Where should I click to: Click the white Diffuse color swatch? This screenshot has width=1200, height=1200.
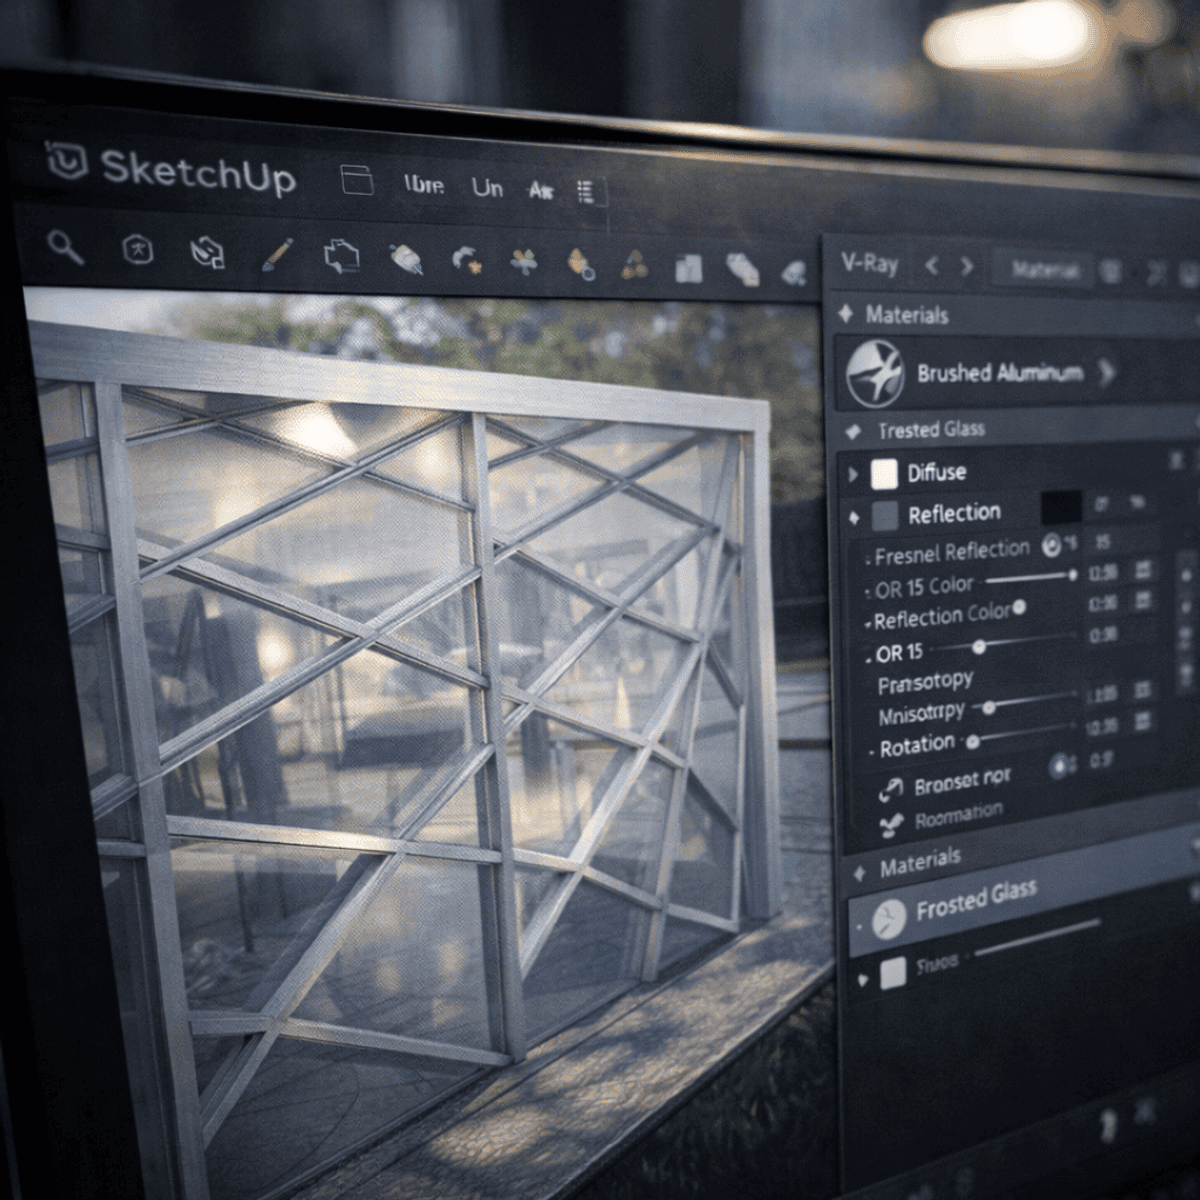point(884,474)
